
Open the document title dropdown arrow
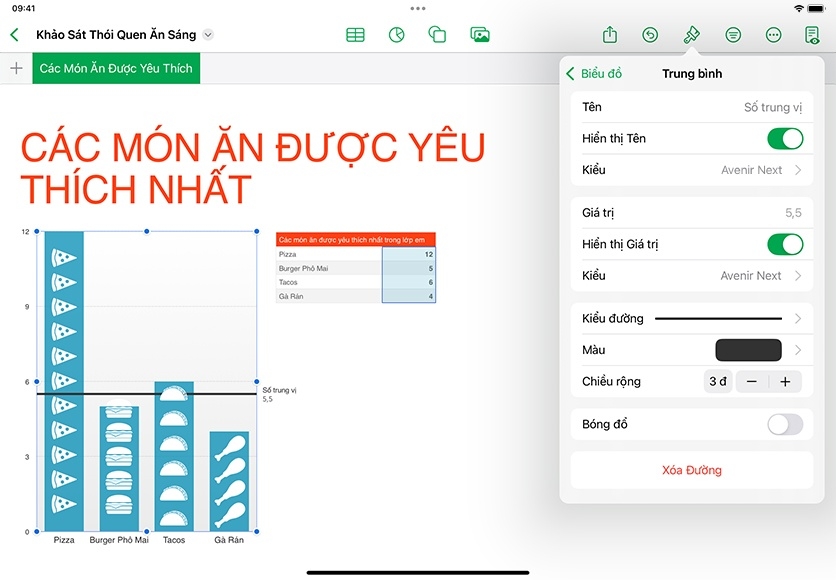tap(208, 35)
